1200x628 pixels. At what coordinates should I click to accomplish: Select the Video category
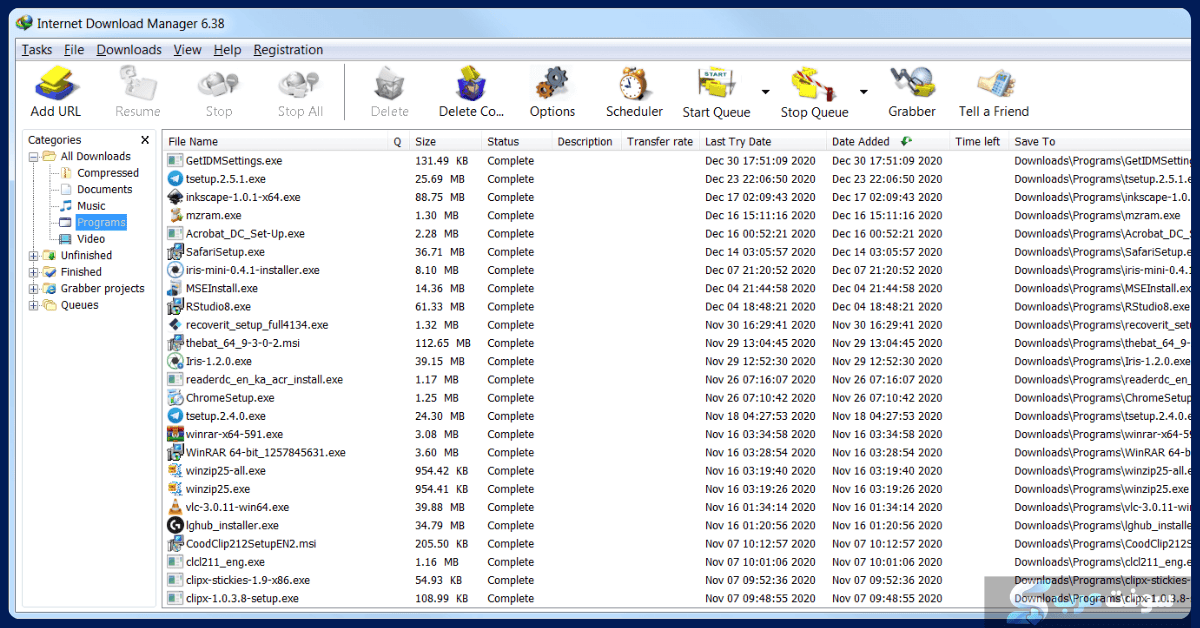pyautogui.click(x=91, y=239)
